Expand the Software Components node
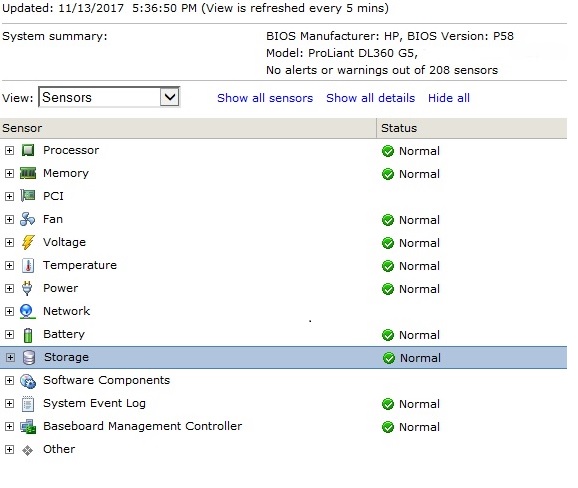The image size is (578, 488). pyautogui.click(x=10, y=380)
